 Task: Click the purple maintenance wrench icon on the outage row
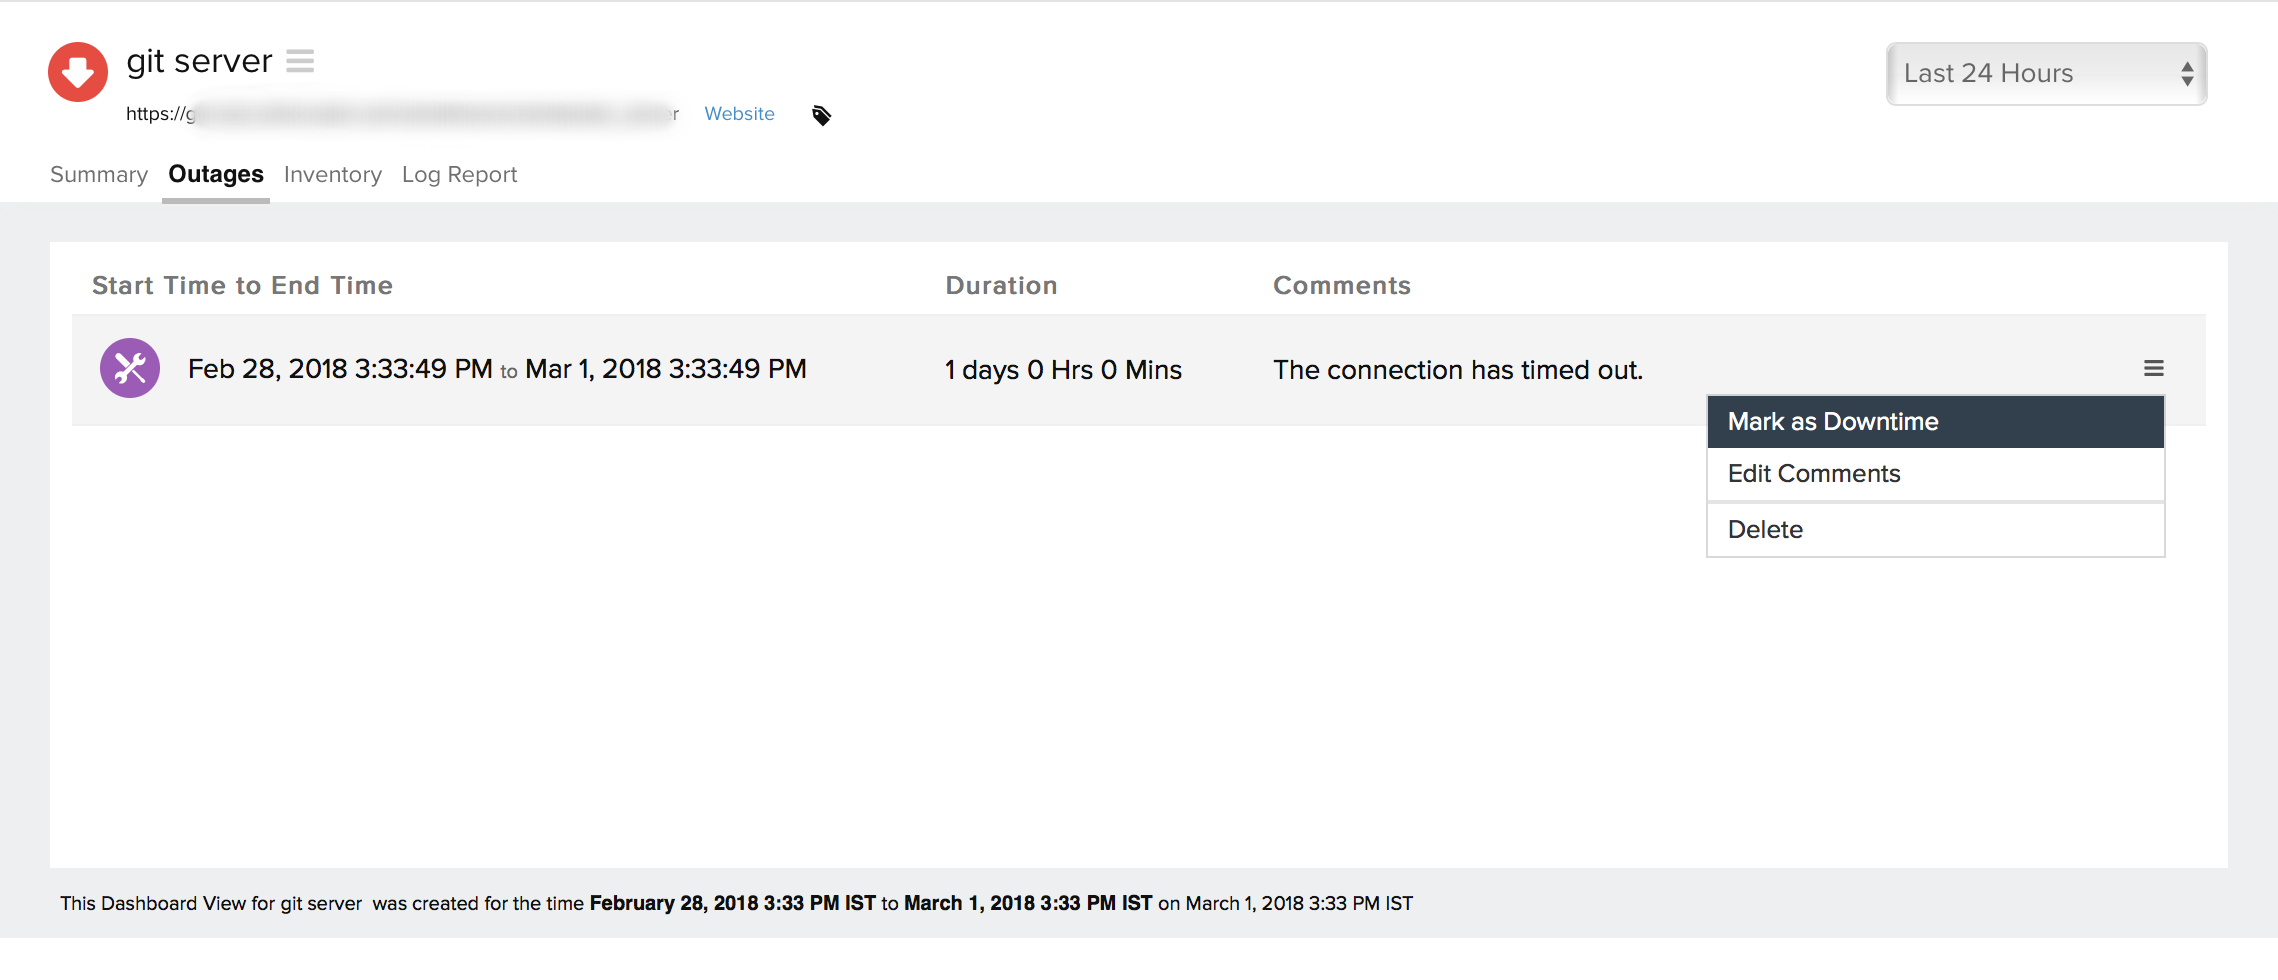(x=129, y=368)
